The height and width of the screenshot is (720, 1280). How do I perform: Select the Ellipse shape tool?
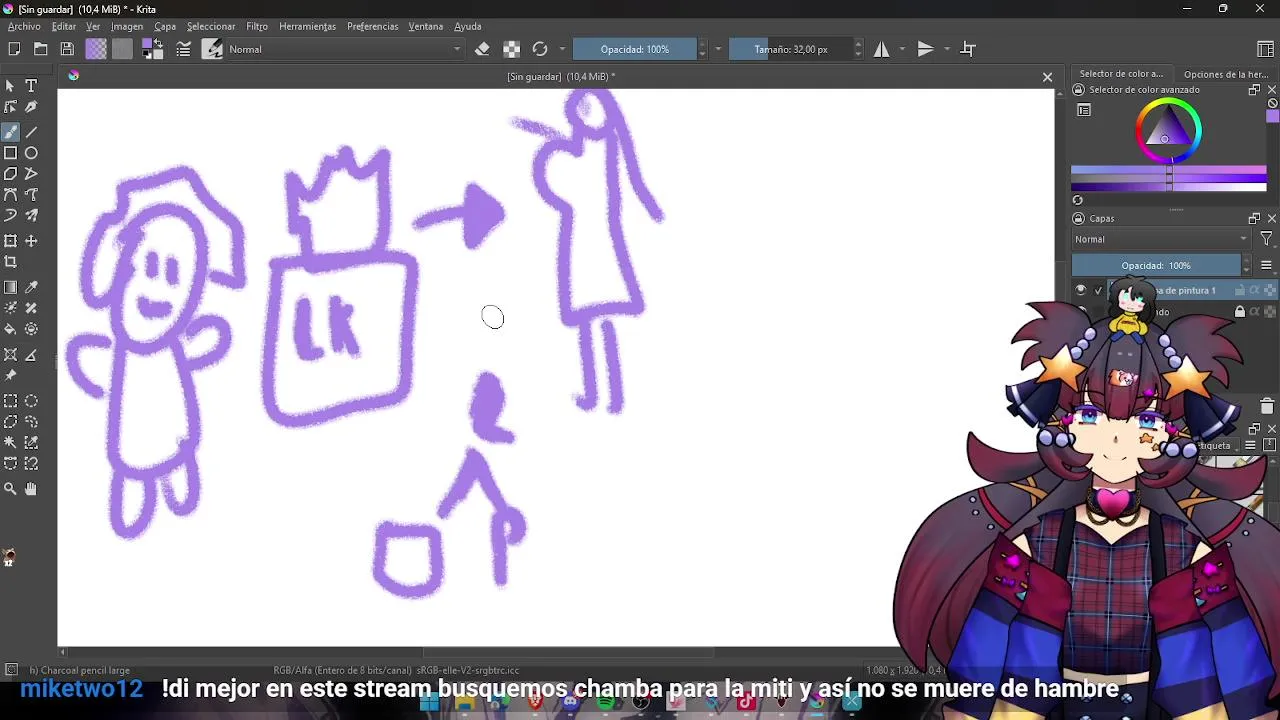31,153
